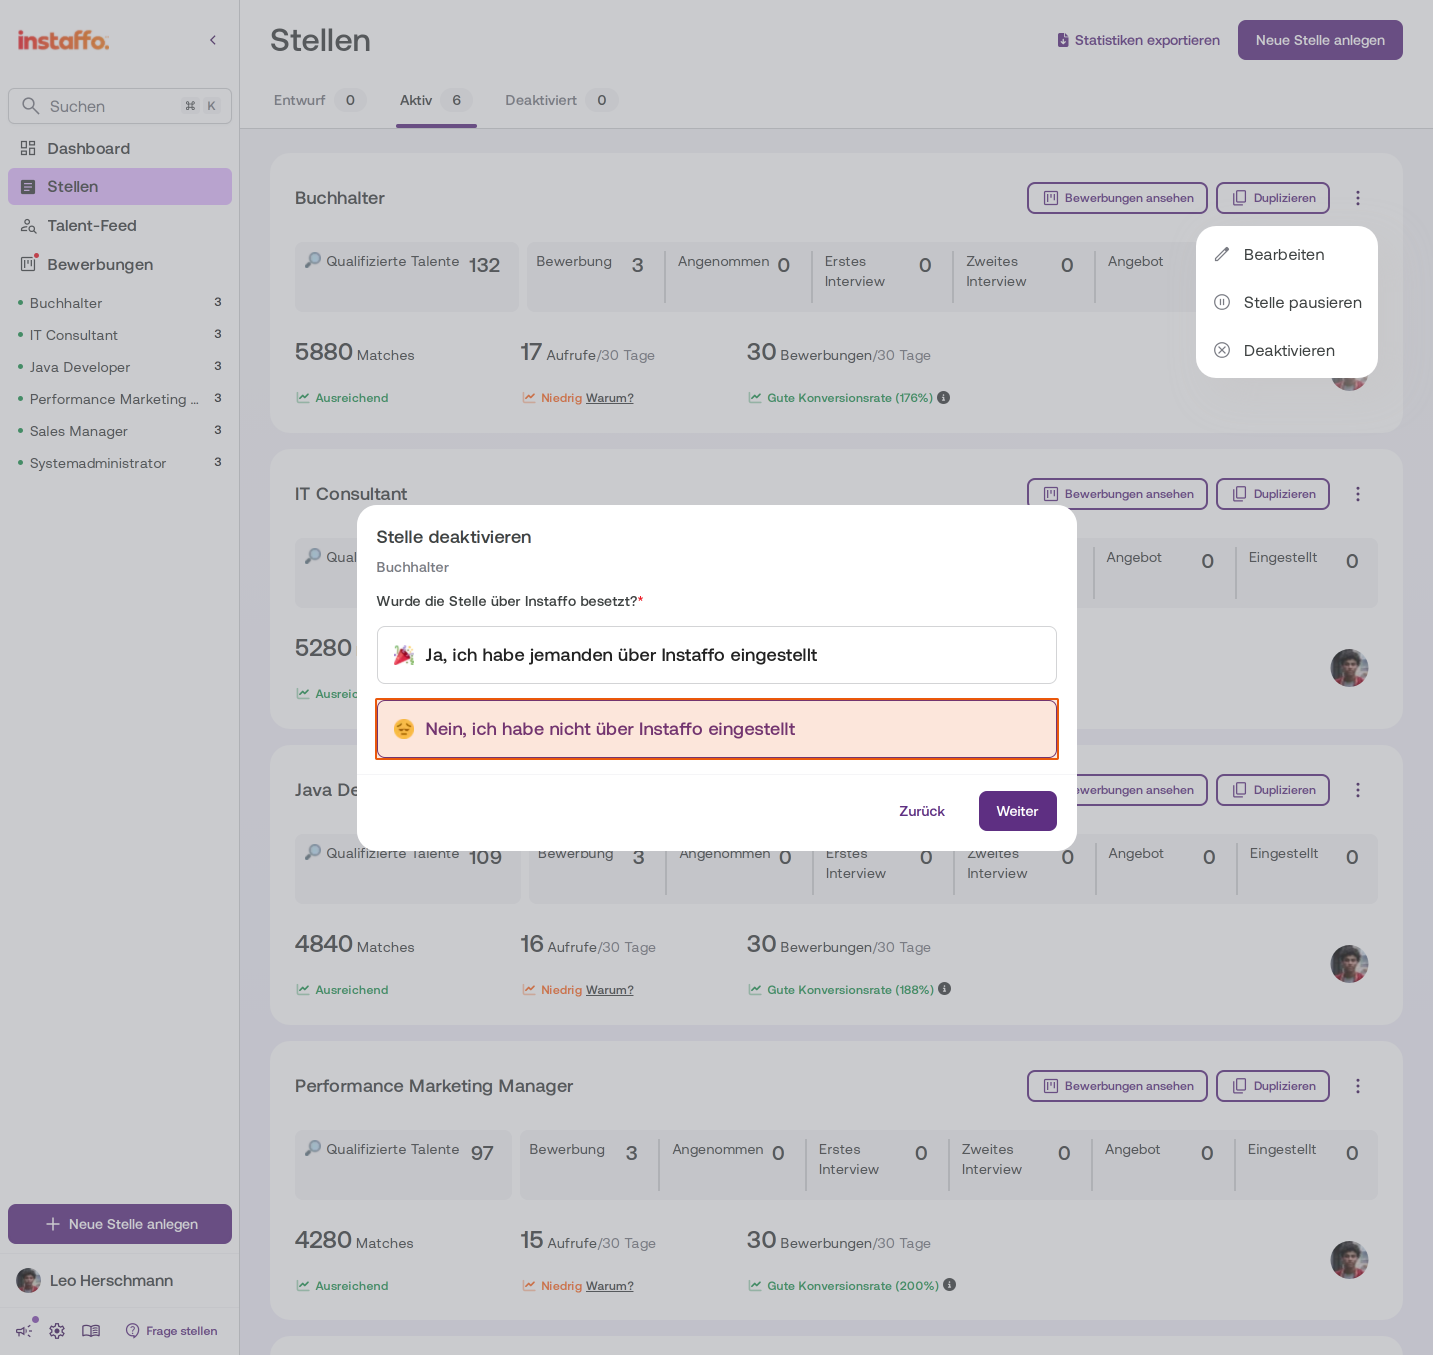The height and width of the screenshot is (1355, 1433).
Task: Click the Suchen search field
Action: (120, 106)
